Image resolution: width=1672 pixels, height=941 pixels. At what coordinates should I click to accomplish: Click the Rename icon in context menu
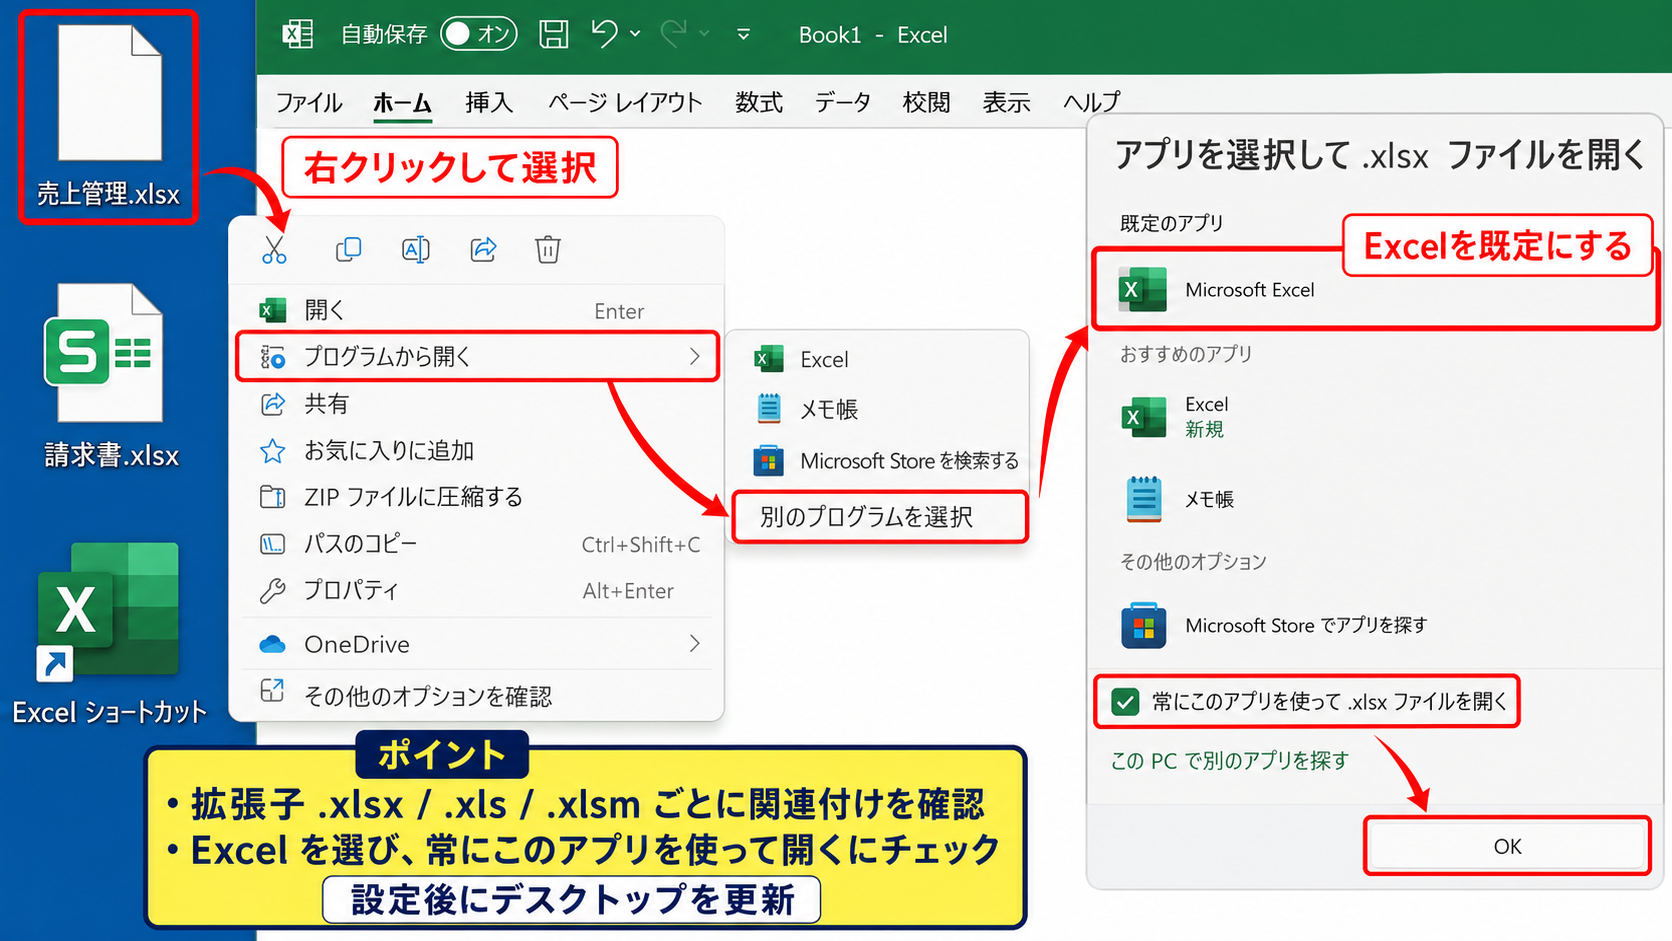[416, 249]
